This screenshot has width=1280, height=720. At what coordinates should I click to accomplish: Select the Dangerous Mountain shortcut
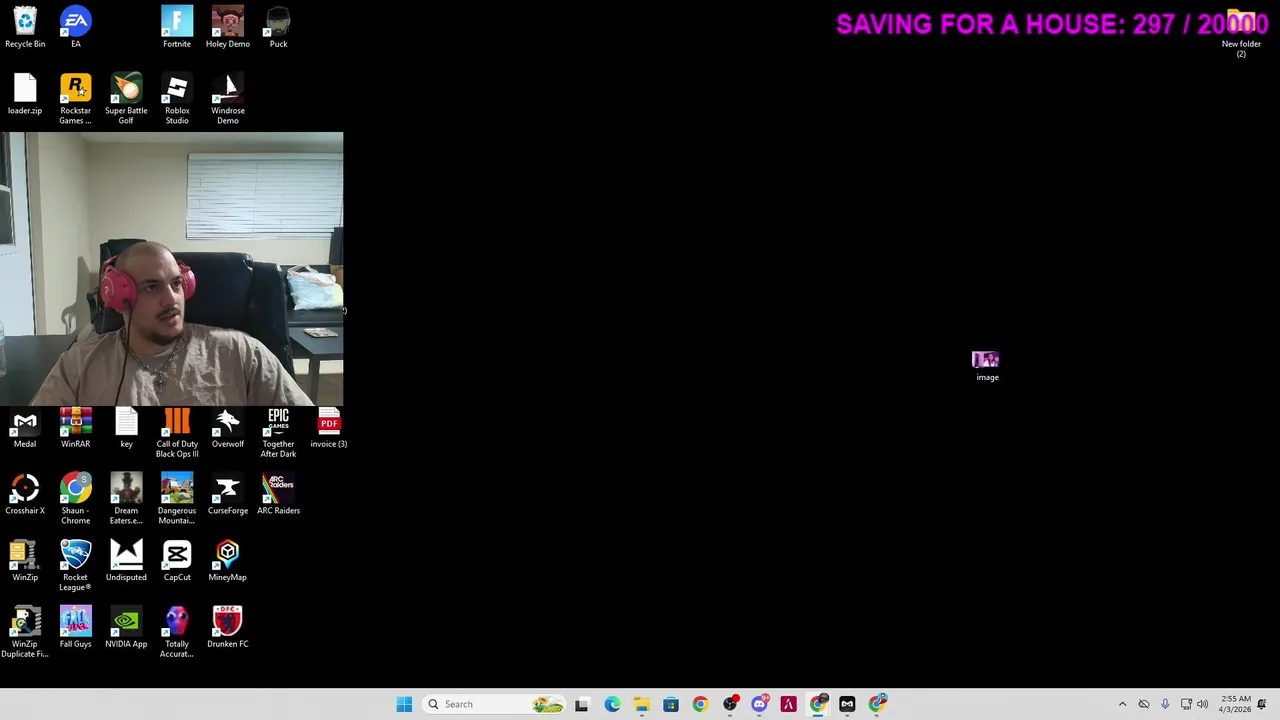(177, 498)
